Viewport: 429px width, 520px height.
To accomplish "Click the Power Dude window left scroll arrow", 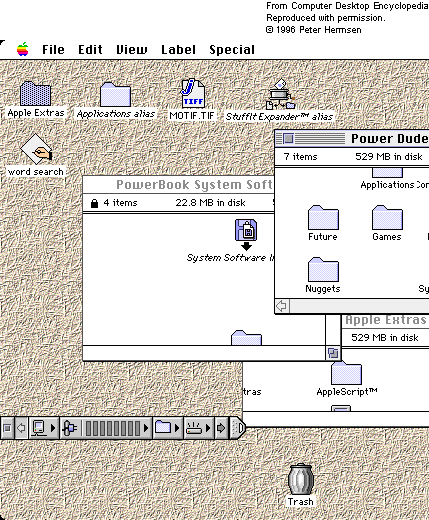I will 282,306.
